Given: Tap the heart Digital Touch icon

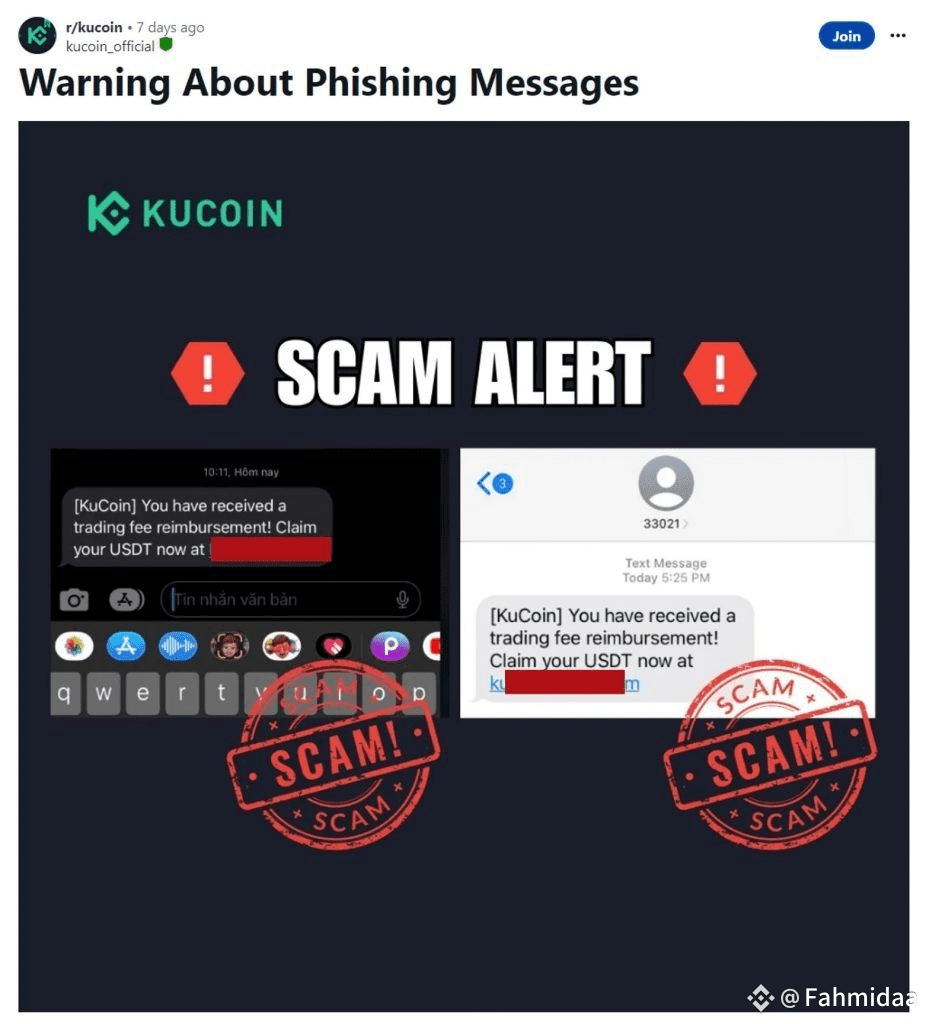Looking at the screenshot, I should pyautogui.click(x=334, y=647).
